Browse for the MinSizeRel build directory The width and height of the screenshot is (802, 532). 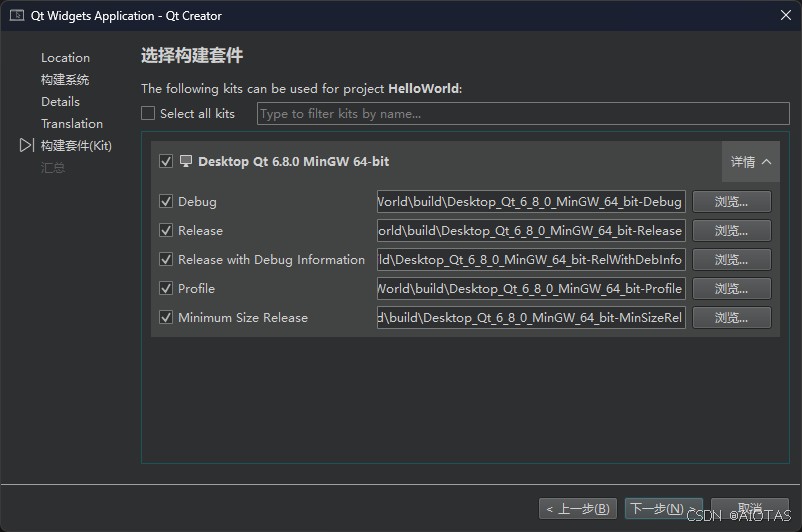[x=731, y=318]
